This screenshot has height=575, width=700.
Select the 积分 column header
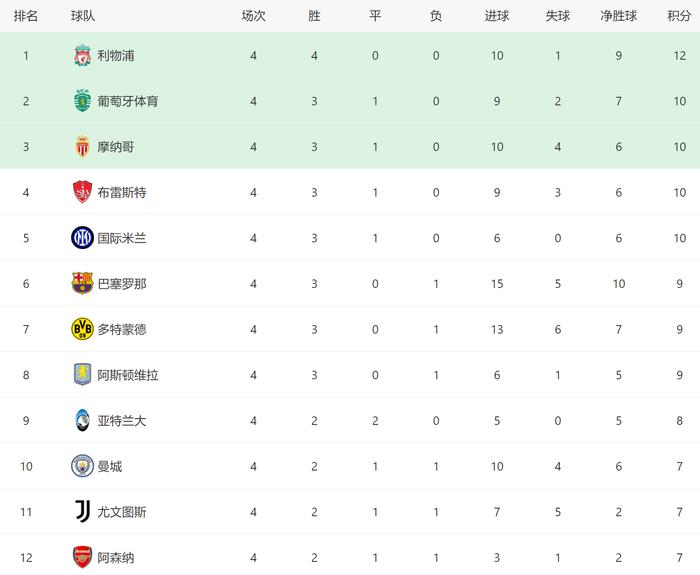coord(679,16)
